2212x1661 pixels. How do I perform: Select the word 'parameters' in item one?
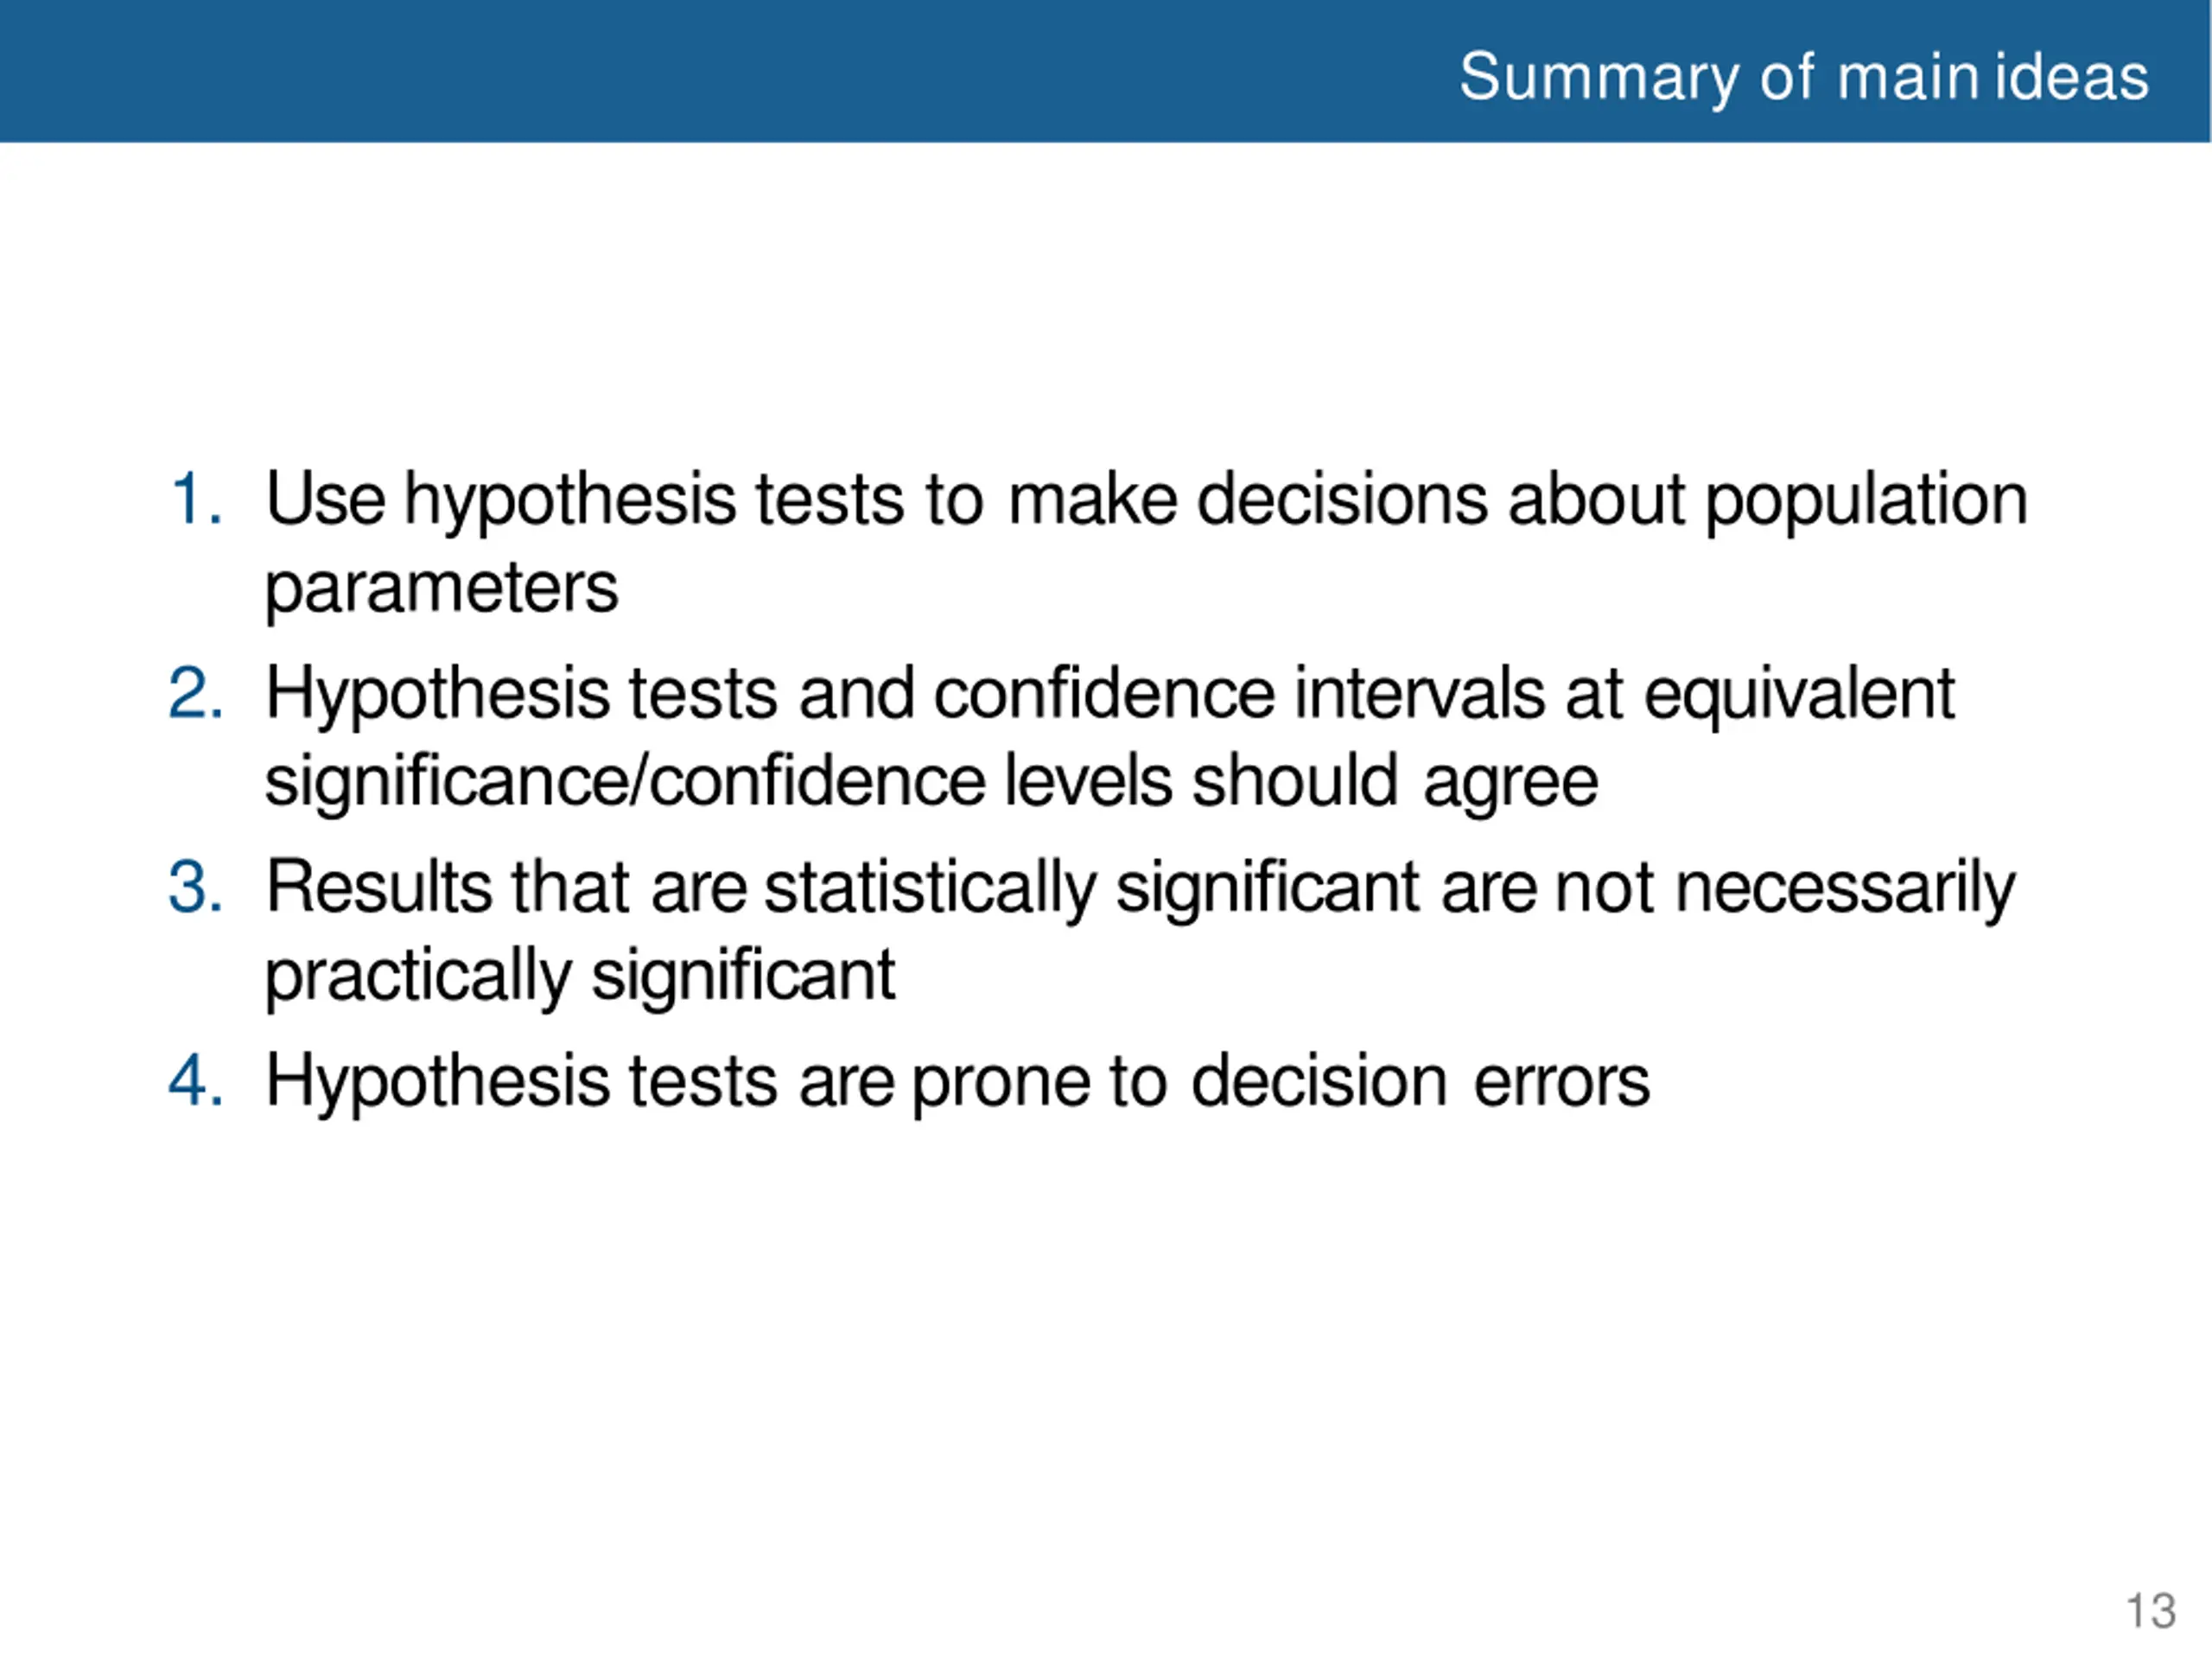pos(442,590)
